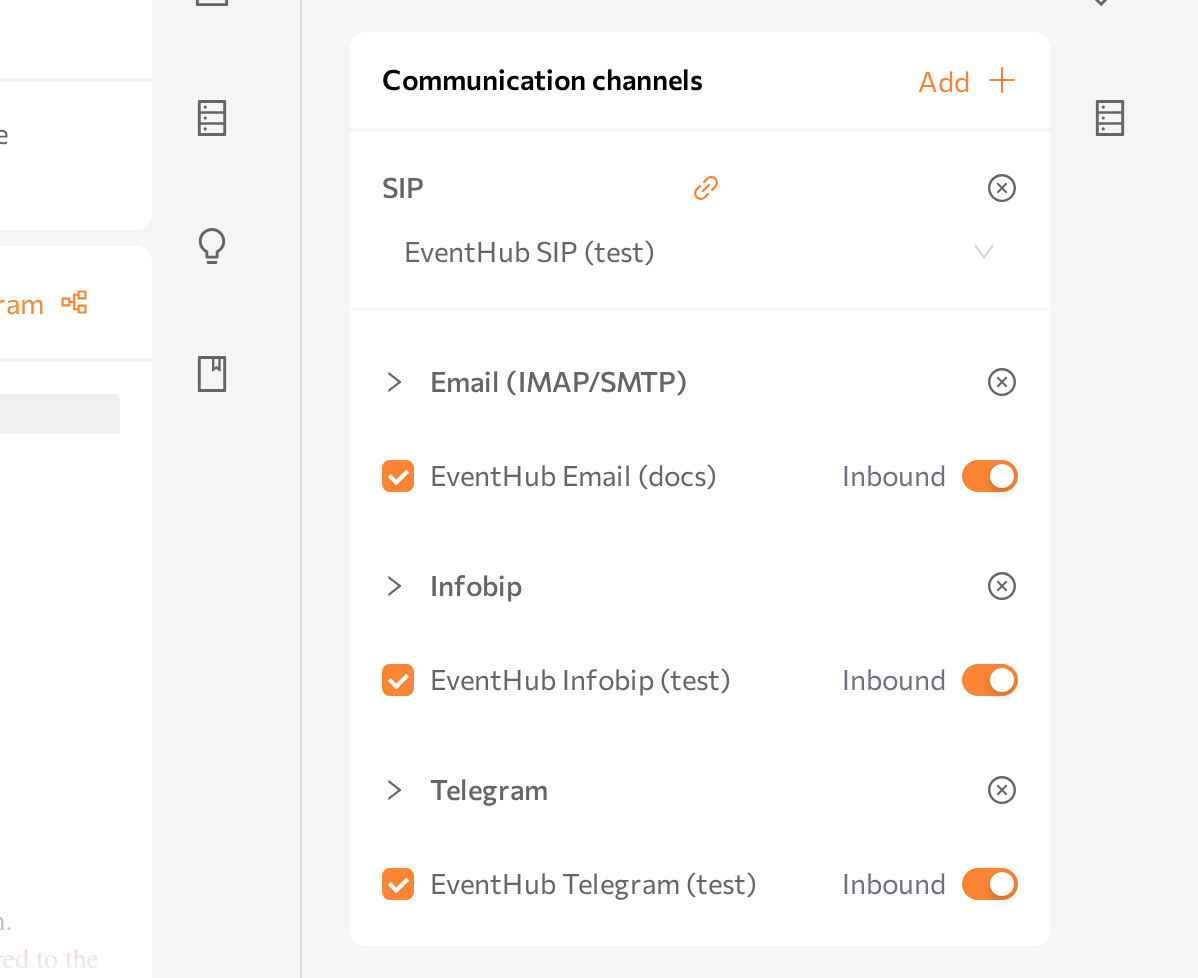Open the SIP link icon
1198x978 pixels.
pyautogui.click(x=706, y=188)
